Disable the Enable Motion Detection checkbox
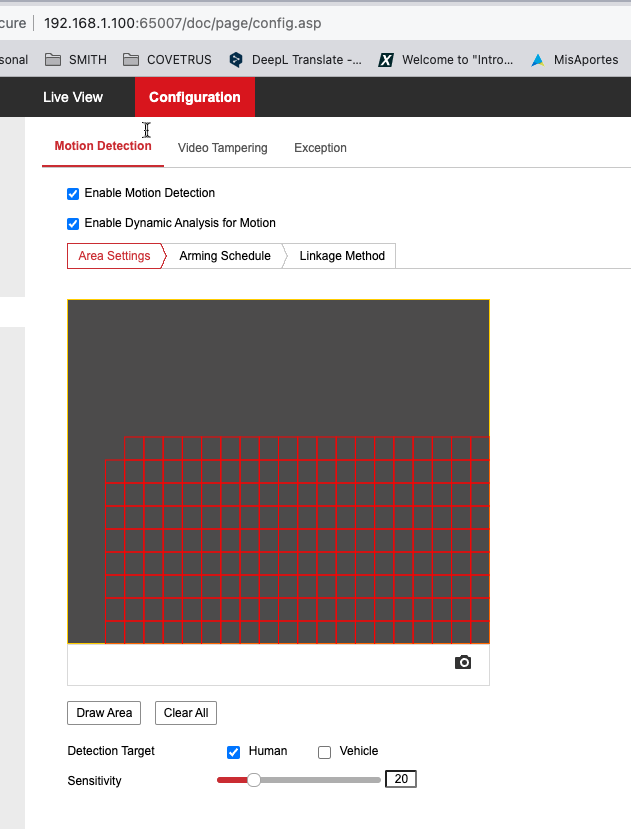This screenshot has height=829, width=631. tap(73, 194)
